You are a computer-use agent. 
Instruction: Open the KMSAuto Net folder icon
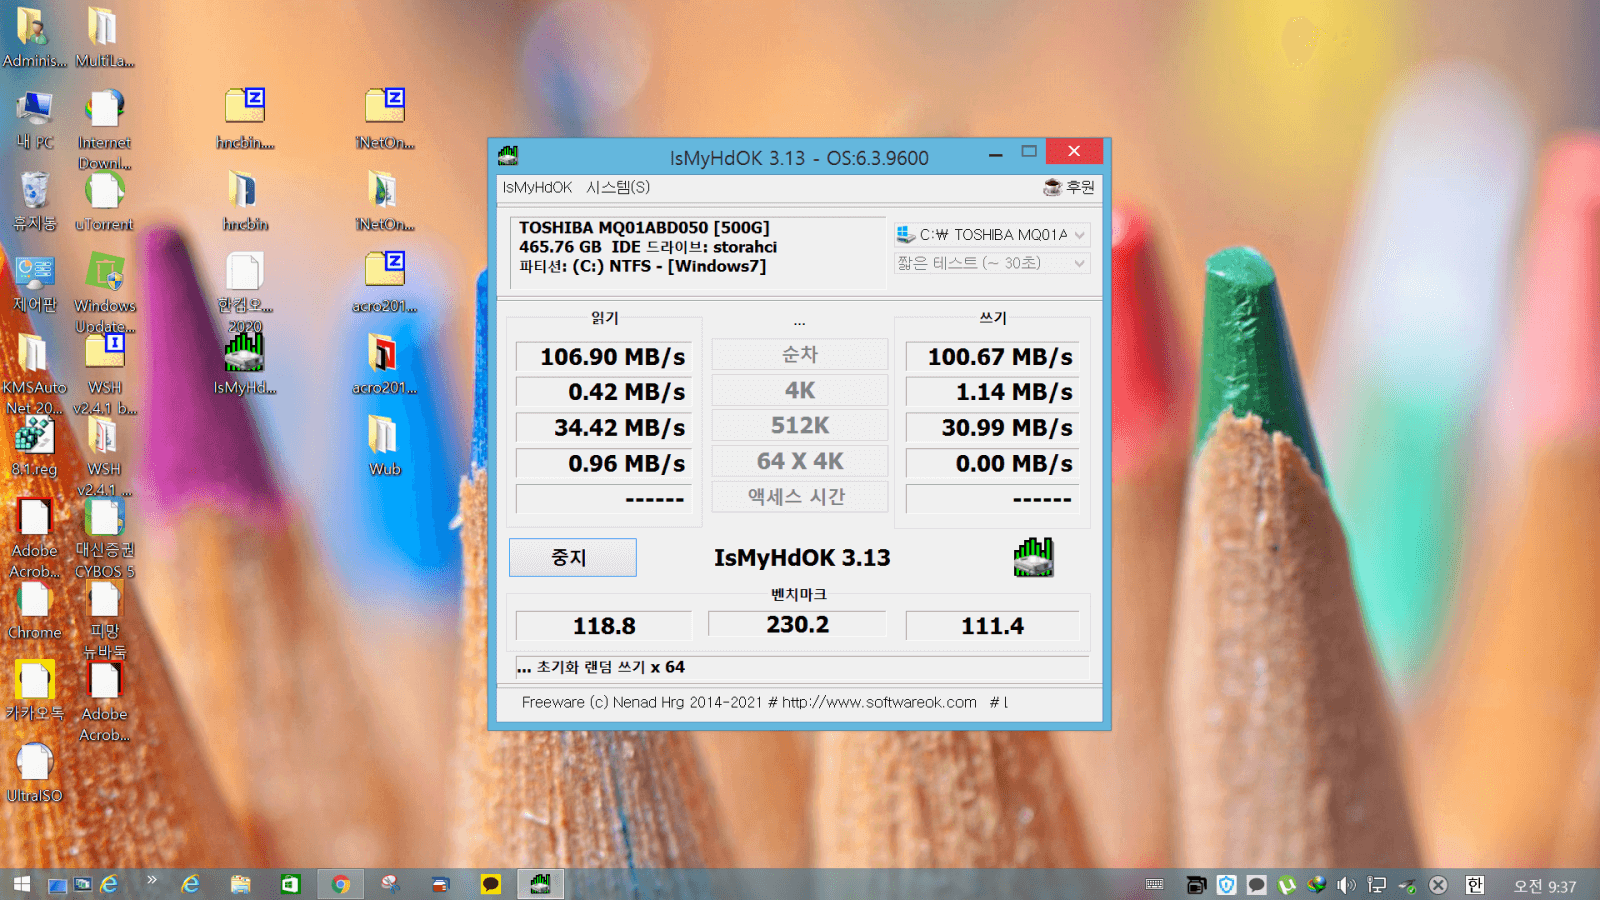tap(35, 374)
